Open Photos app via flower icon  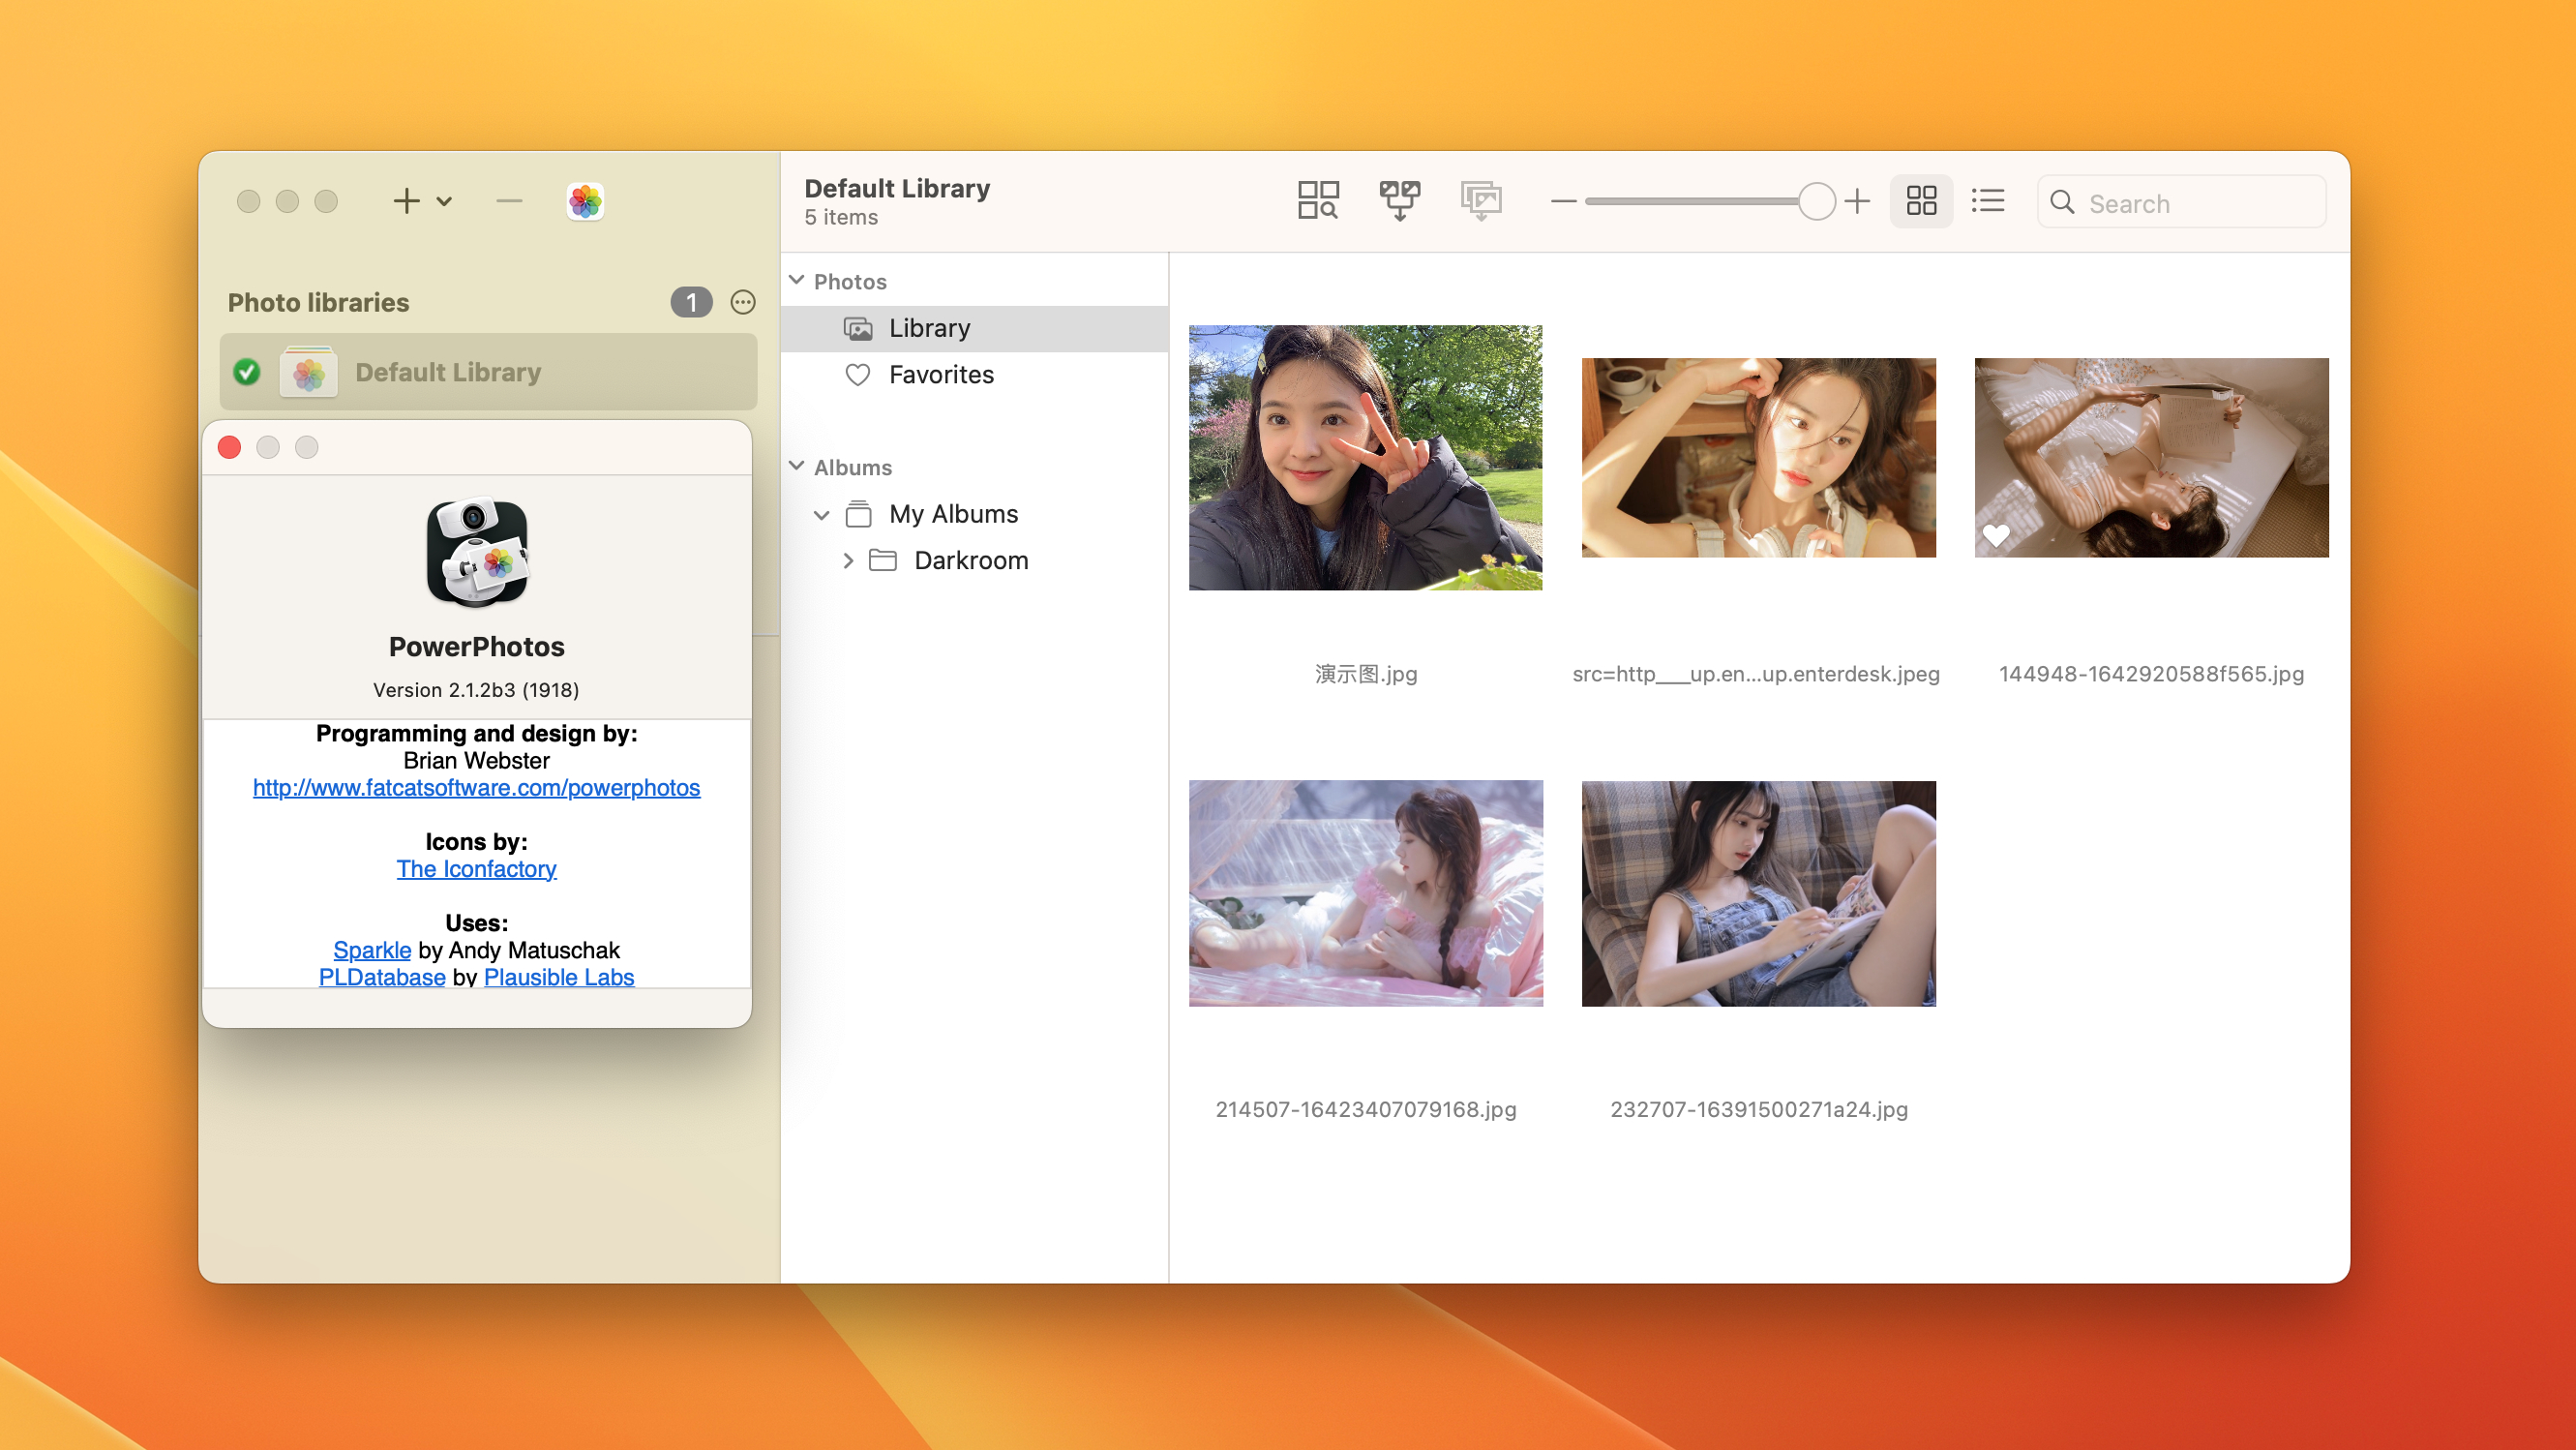point(585,202)
